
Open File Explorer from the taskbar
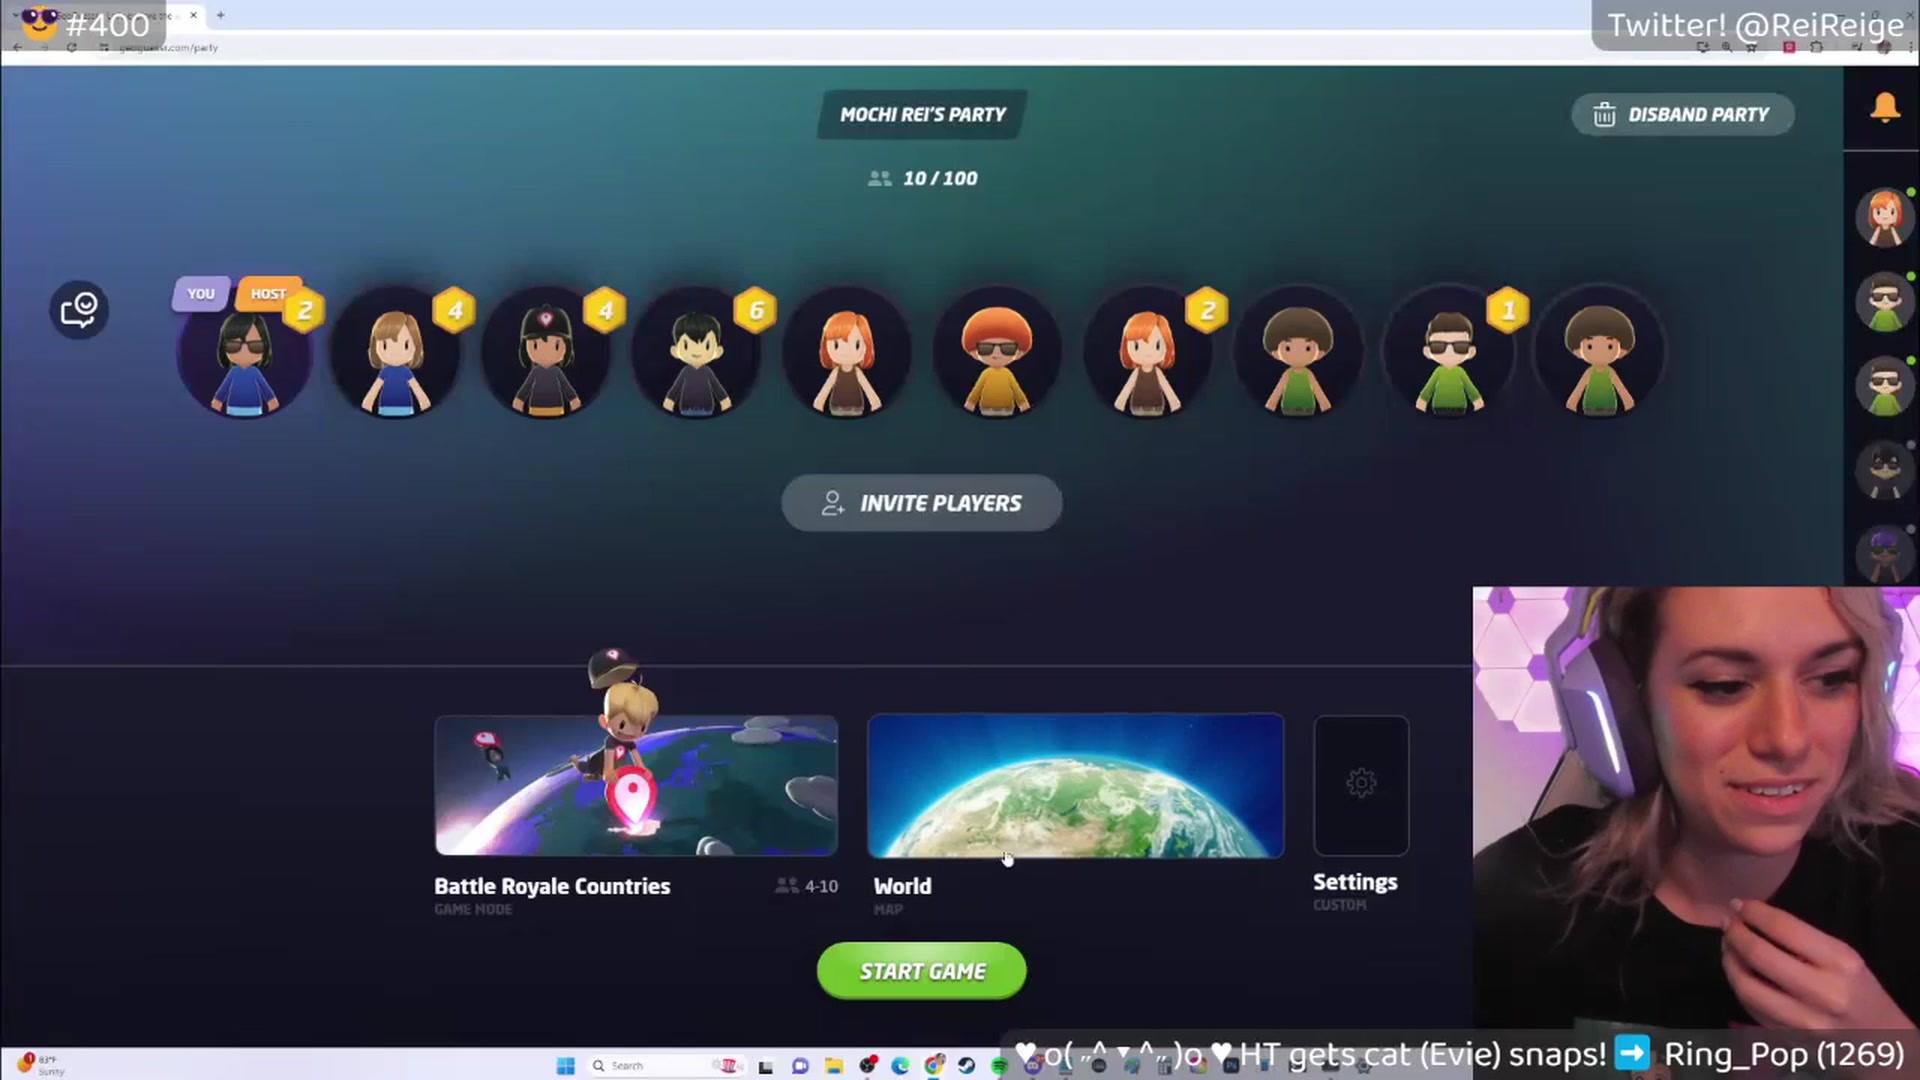click(x=833, y=1066)
